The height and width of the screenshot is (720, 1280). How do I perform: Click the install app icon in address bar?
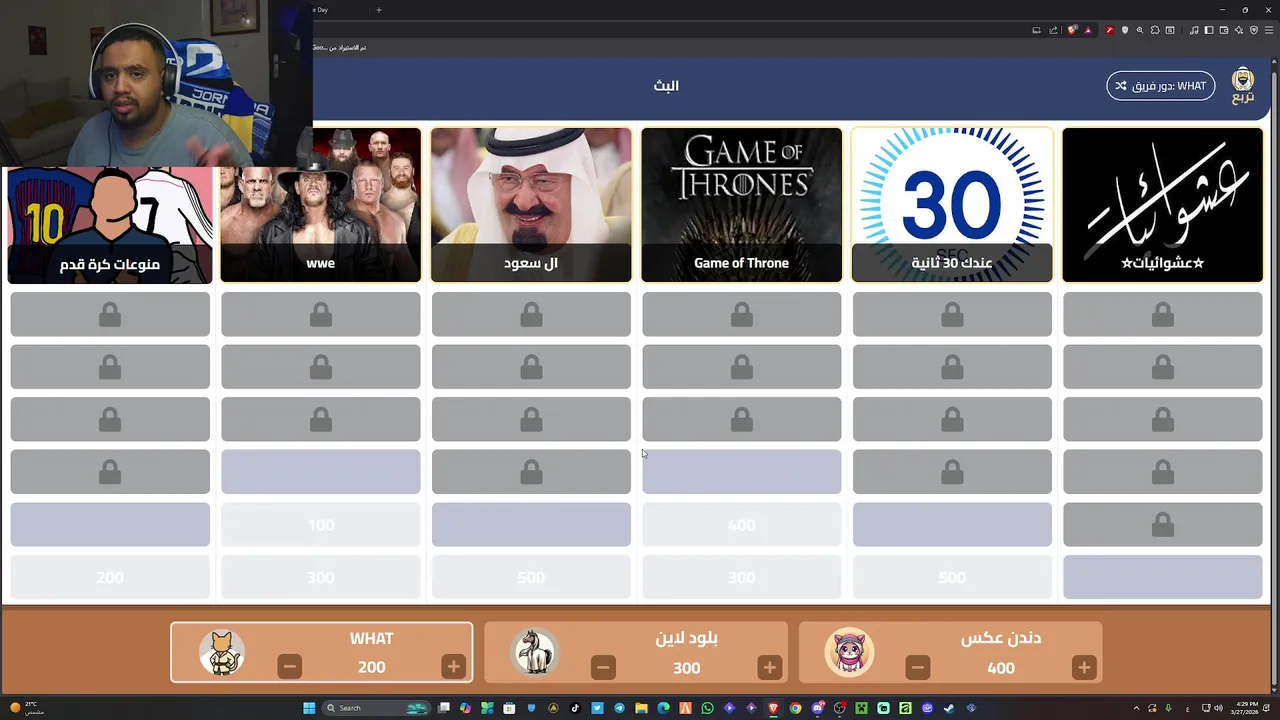click(x=1036, y=30)
